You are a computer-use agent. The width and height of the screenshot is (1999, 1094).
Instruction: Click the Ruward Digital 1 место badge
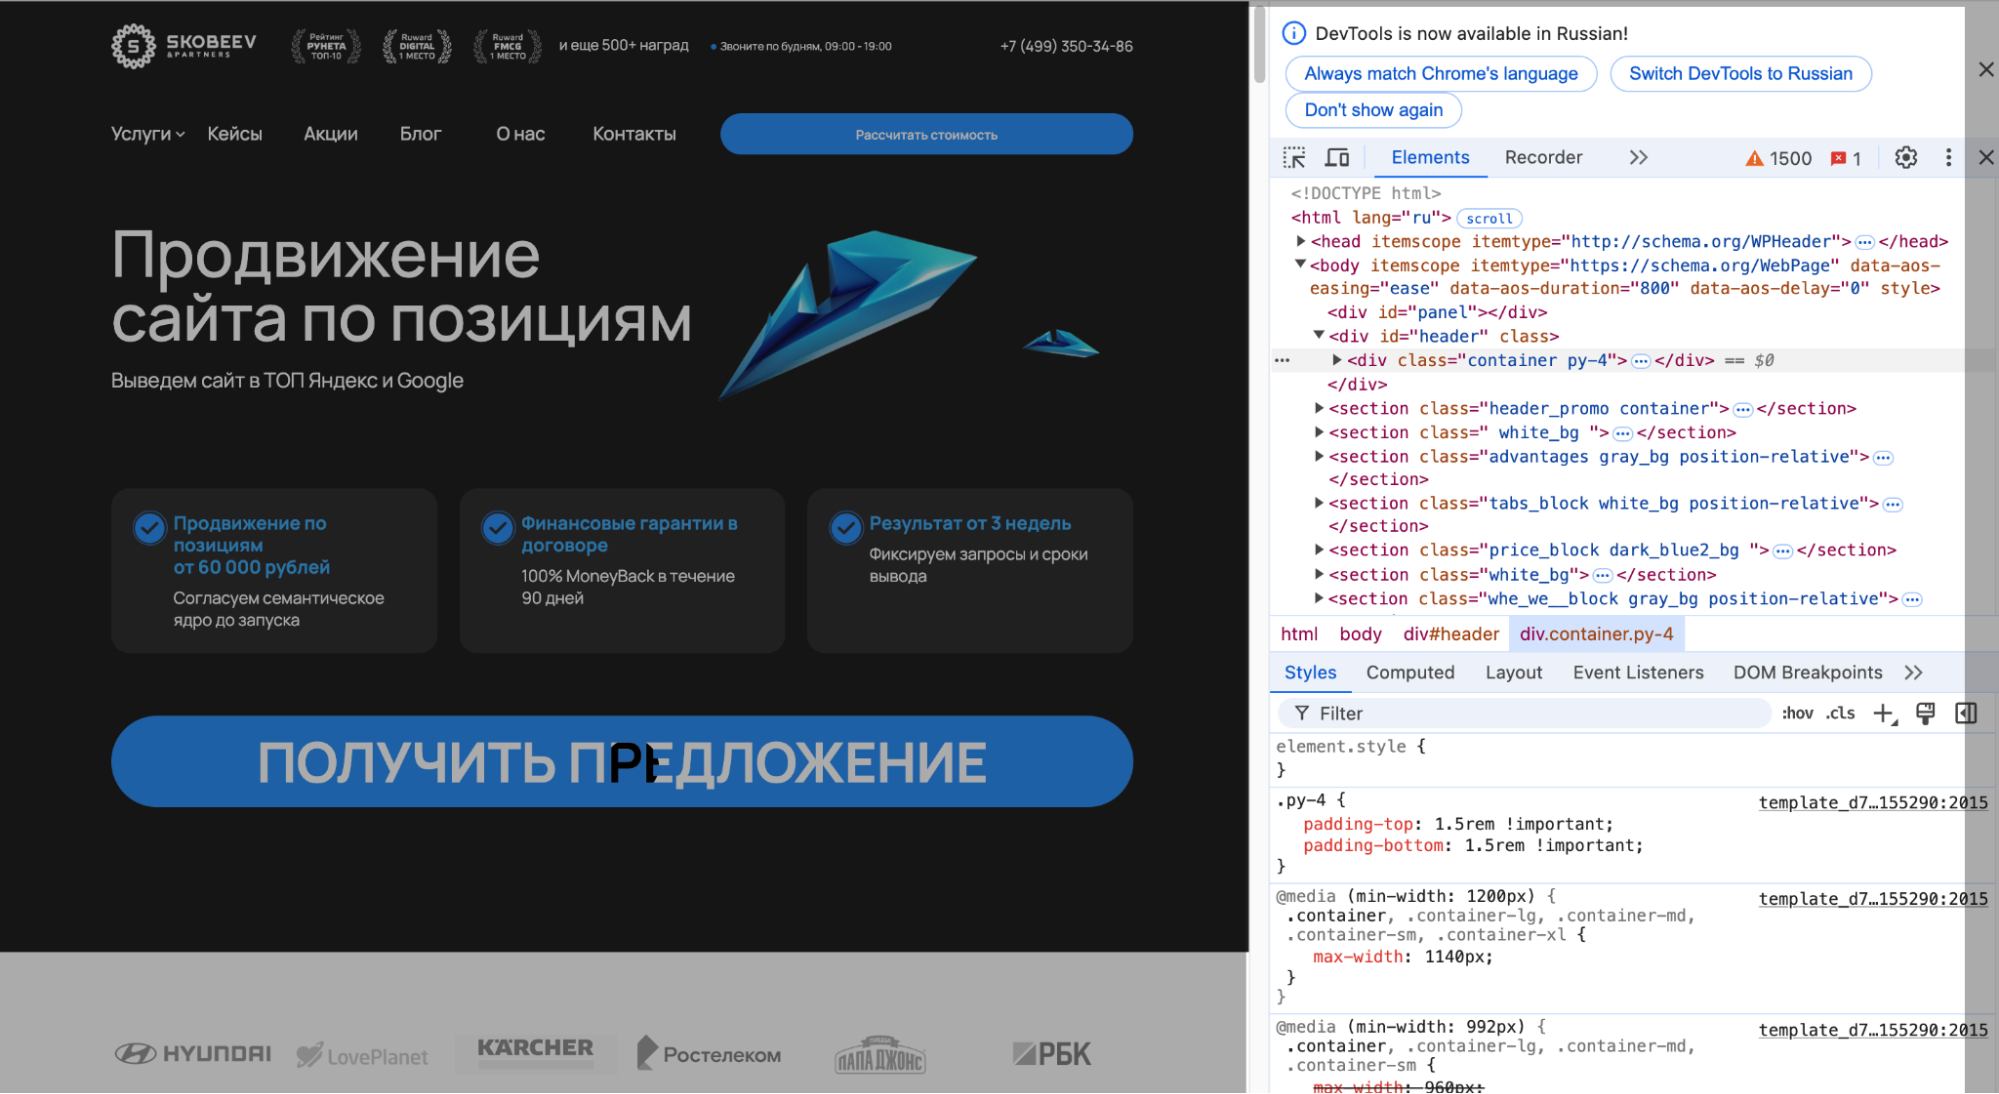pos(417,46)
